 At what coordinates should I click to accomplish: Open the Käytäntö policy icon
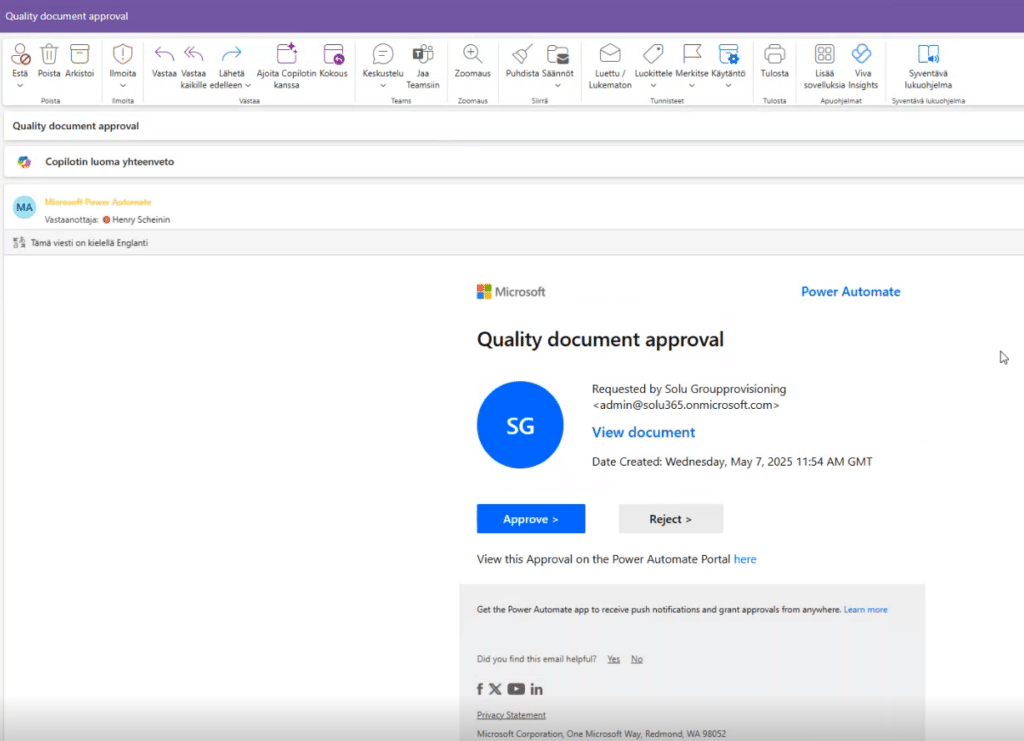728,54
